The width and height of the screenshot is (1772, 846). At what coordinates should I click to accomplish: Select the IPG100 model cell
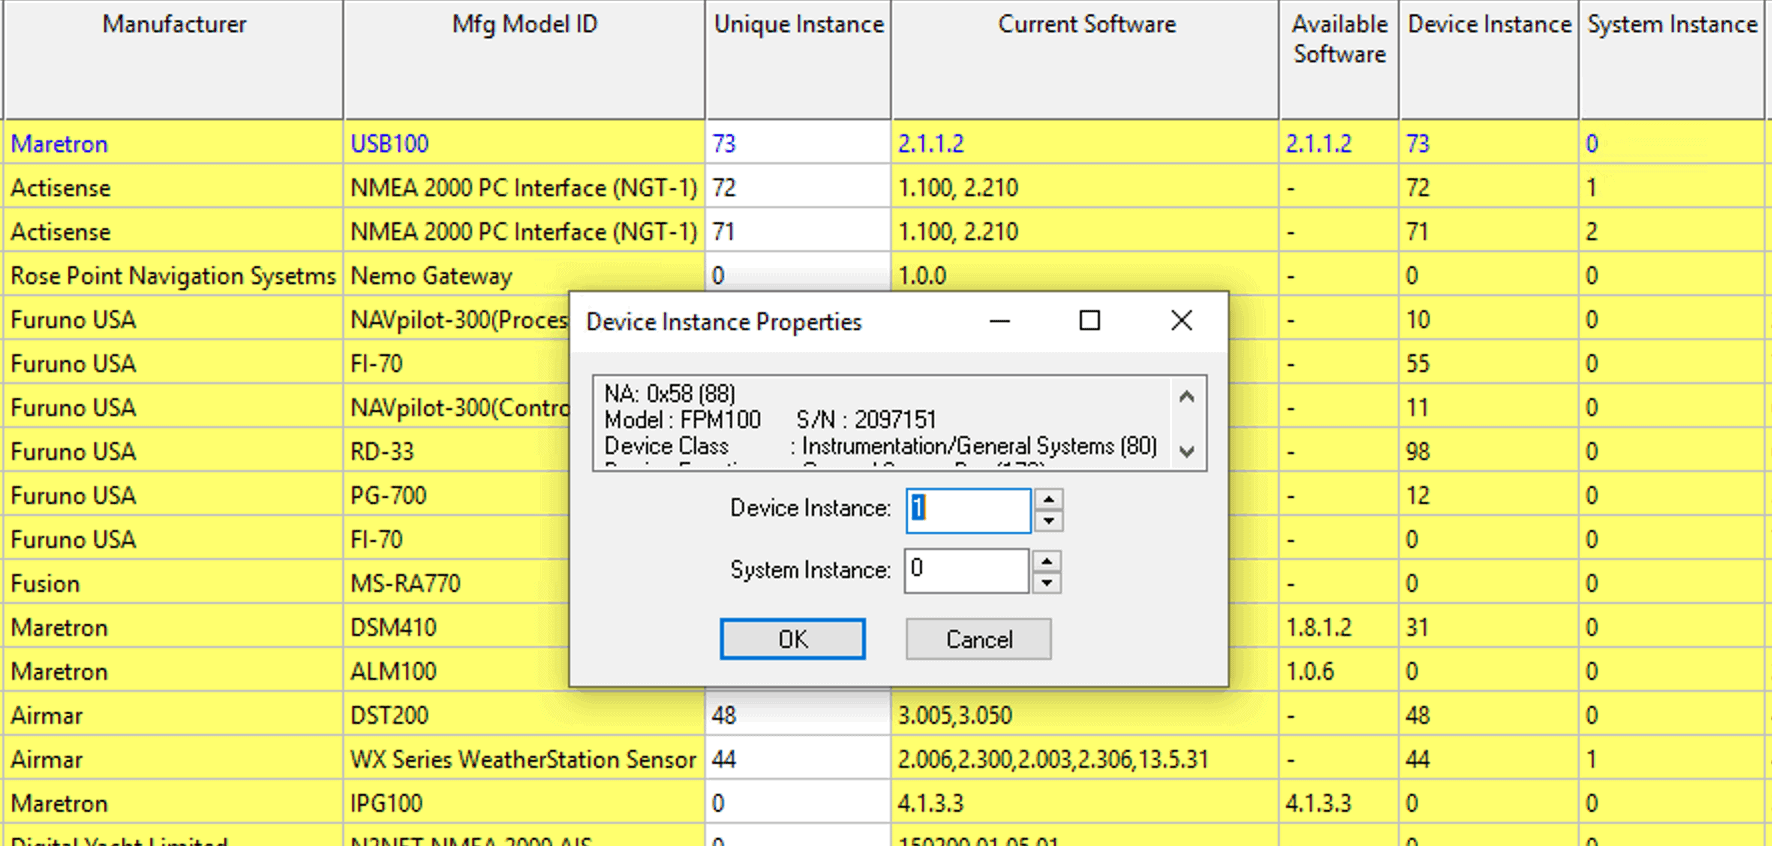pyautogui.click(x=524, y=803)
